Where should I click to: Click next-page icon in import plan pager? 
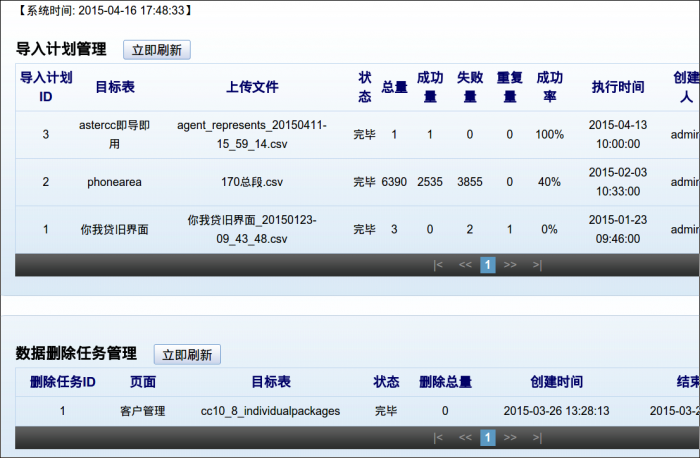(x=510, y=265)
